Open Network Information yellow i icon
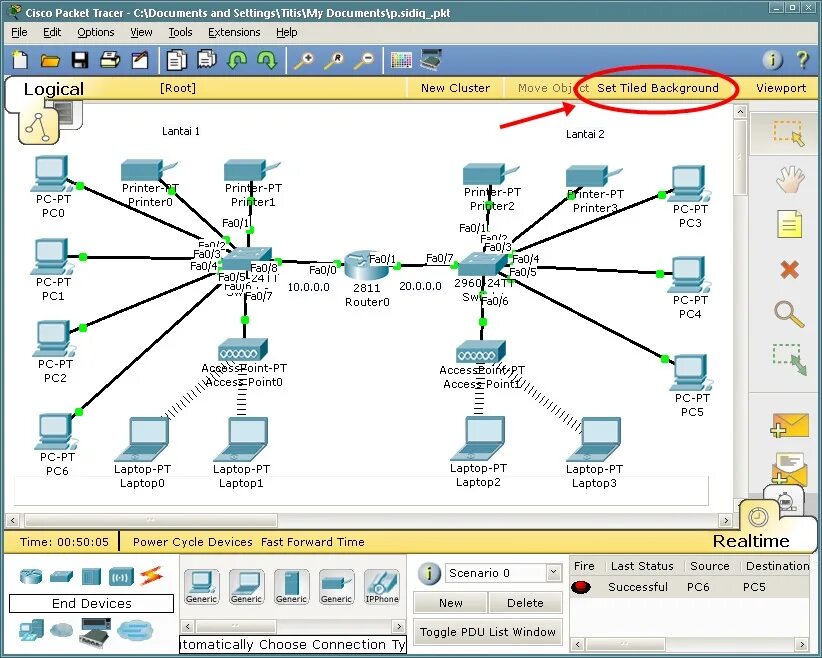The width and height of the screenshot is (822, 658). [772, 60]
